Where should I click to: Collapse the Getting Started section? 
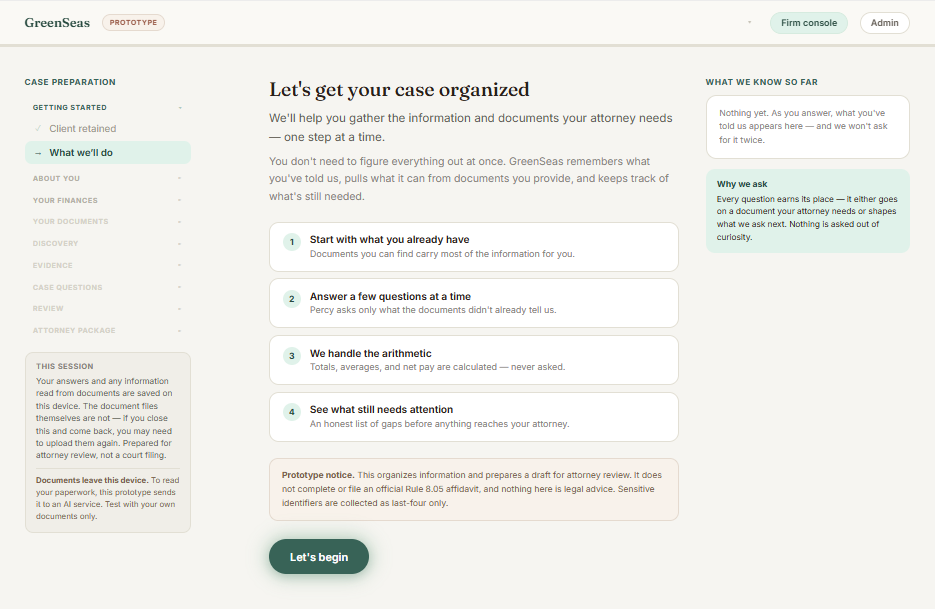[180, 108]
